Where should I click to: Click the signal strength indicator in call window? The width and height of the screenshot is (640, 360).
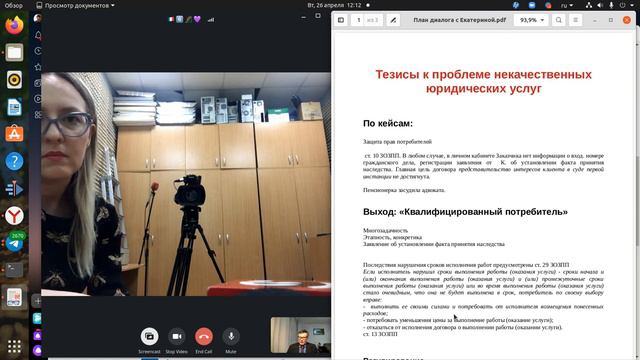tap(211, 19)
